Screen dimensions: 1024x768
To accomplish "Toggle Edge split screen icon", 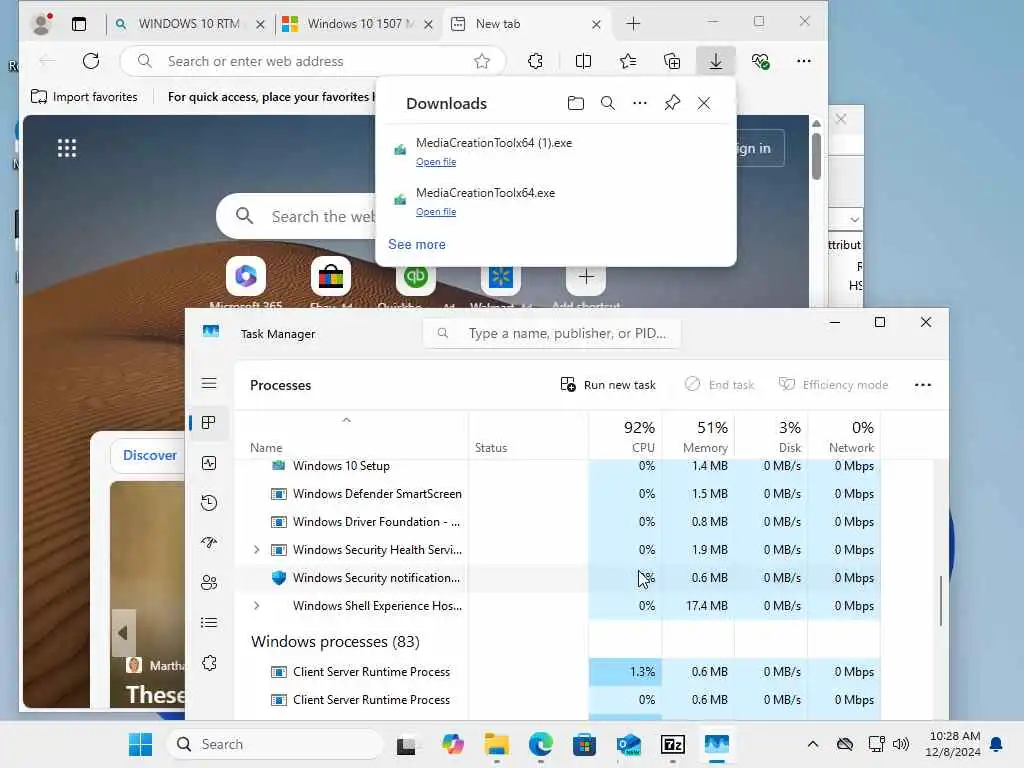I will click(583, 61).
